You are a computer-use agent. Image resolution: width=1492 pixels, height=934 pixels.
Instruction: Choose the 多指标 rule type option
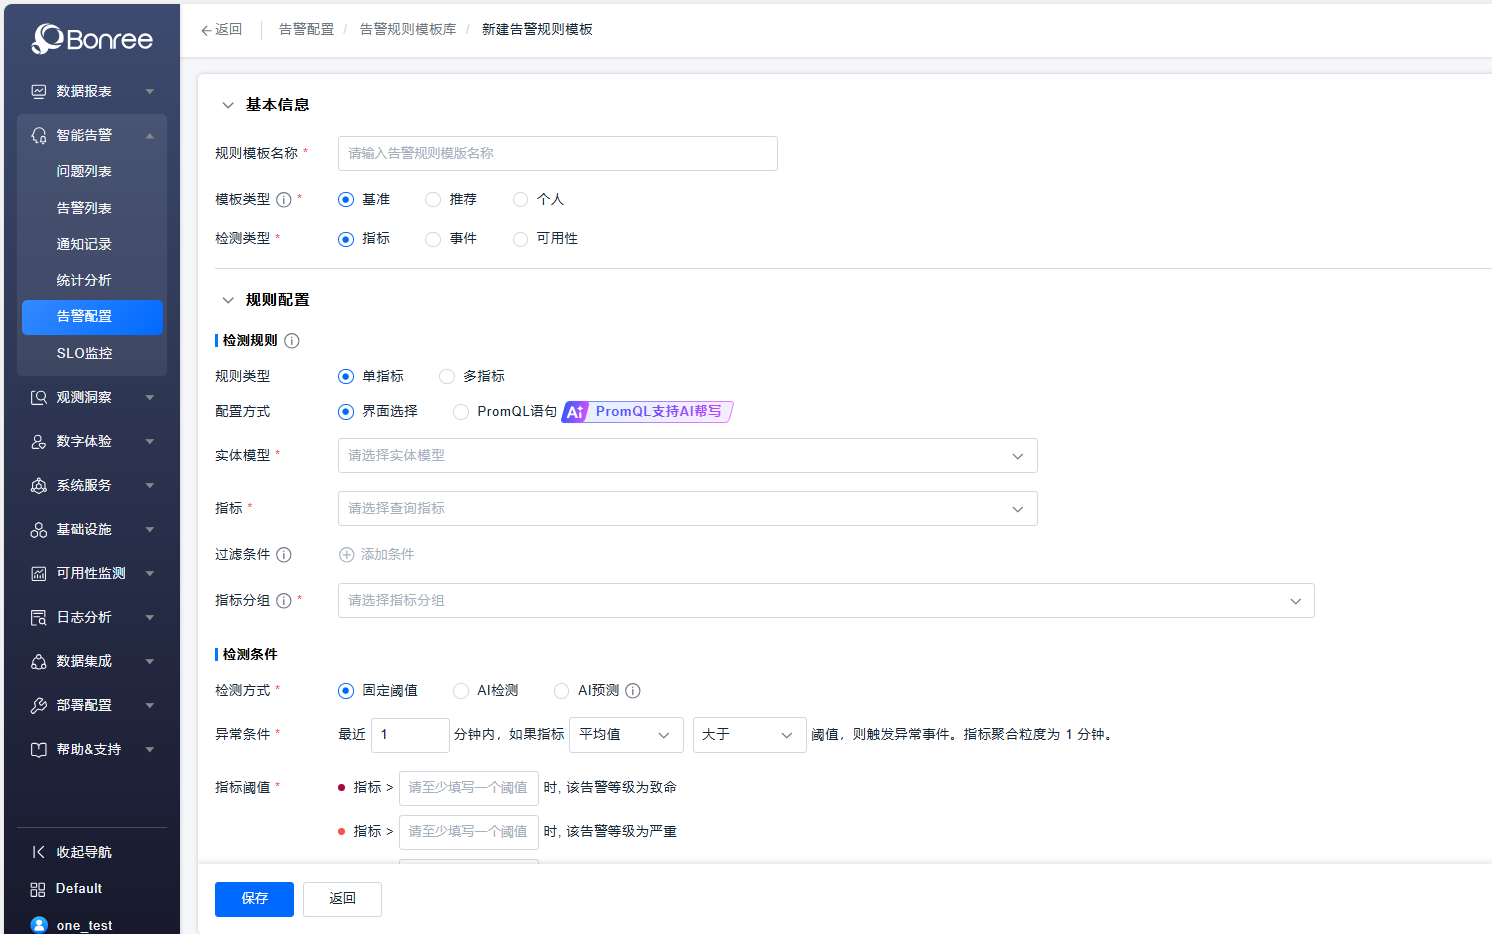pos(447,377)
